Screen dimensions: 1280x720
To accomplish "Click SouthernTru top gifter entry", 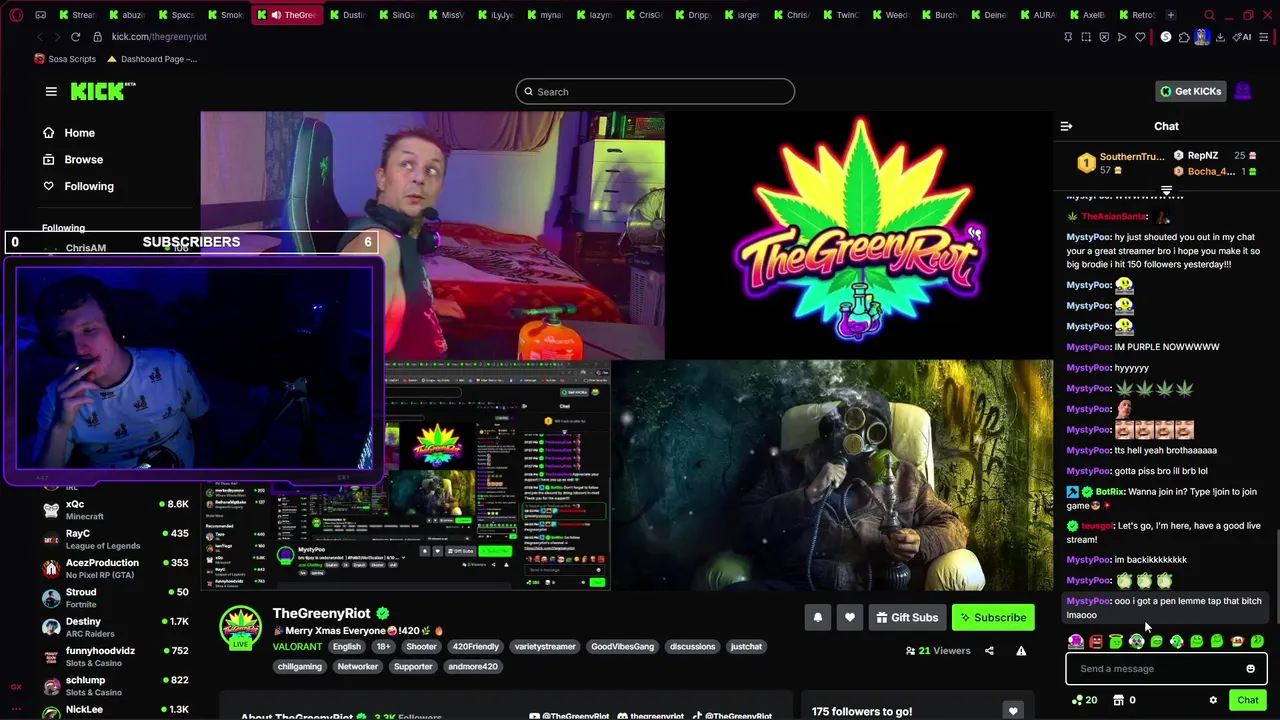I will [1120, 163].
